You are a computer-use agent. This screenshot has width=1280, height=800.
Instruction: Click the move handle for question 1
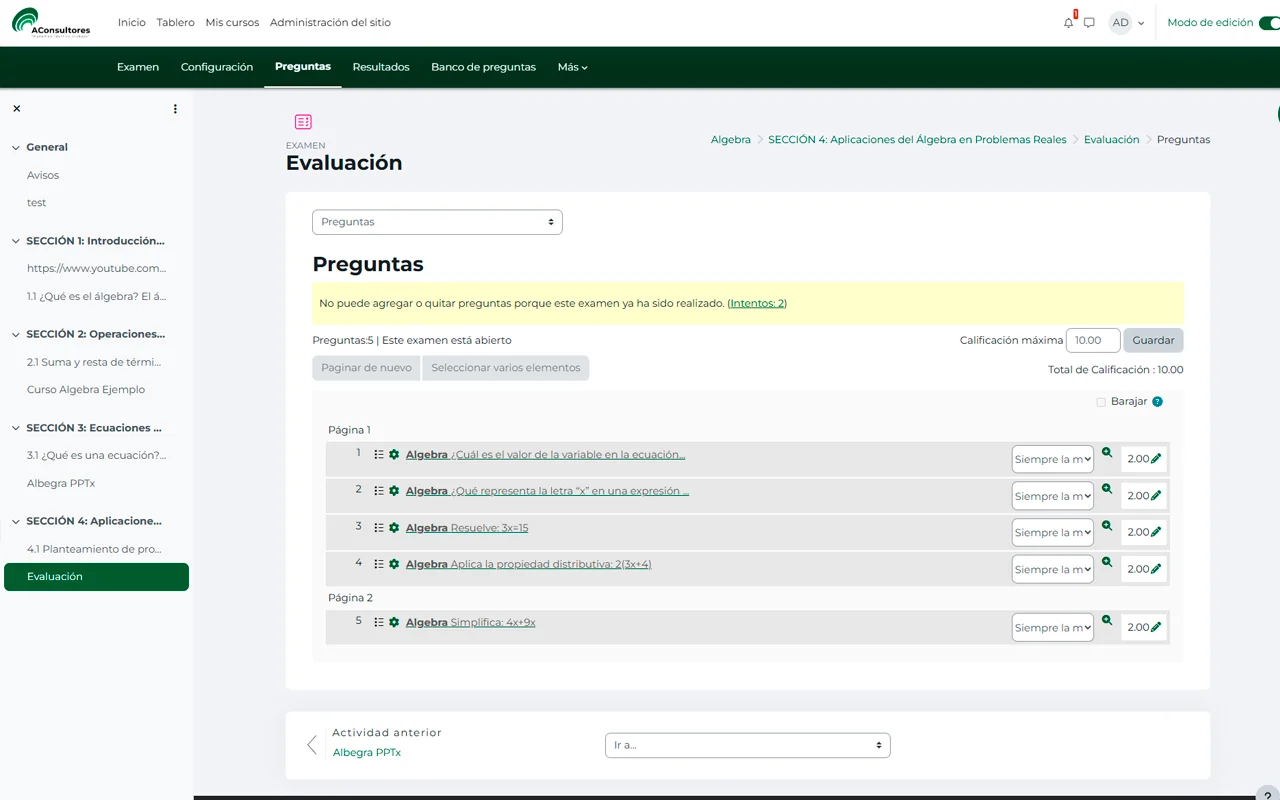[379, 454]
